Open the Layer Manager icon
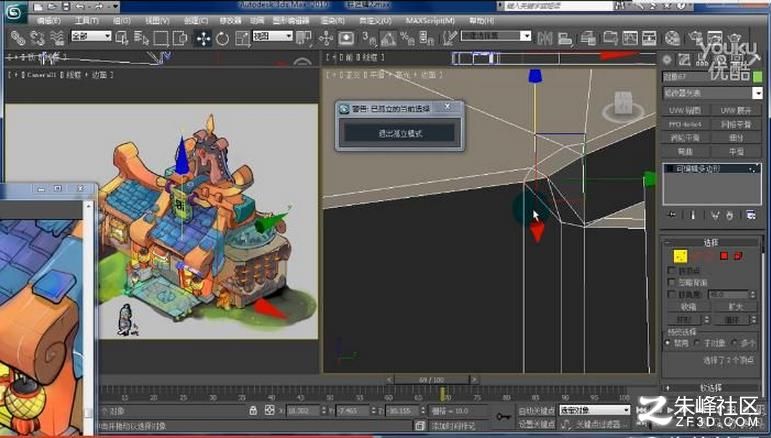This screenshot has height=438, width=771. tap(588, 38)
